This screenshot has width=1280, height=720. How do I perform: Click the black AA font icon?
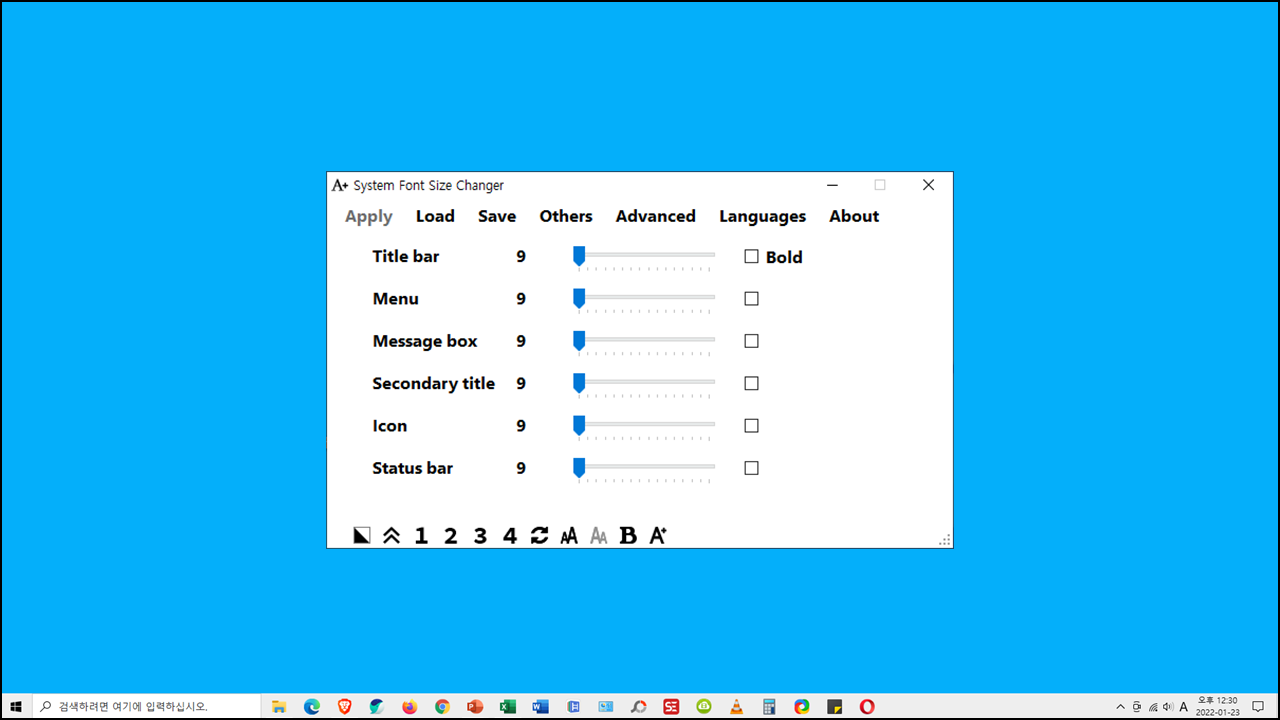click(x=569, y=536)
